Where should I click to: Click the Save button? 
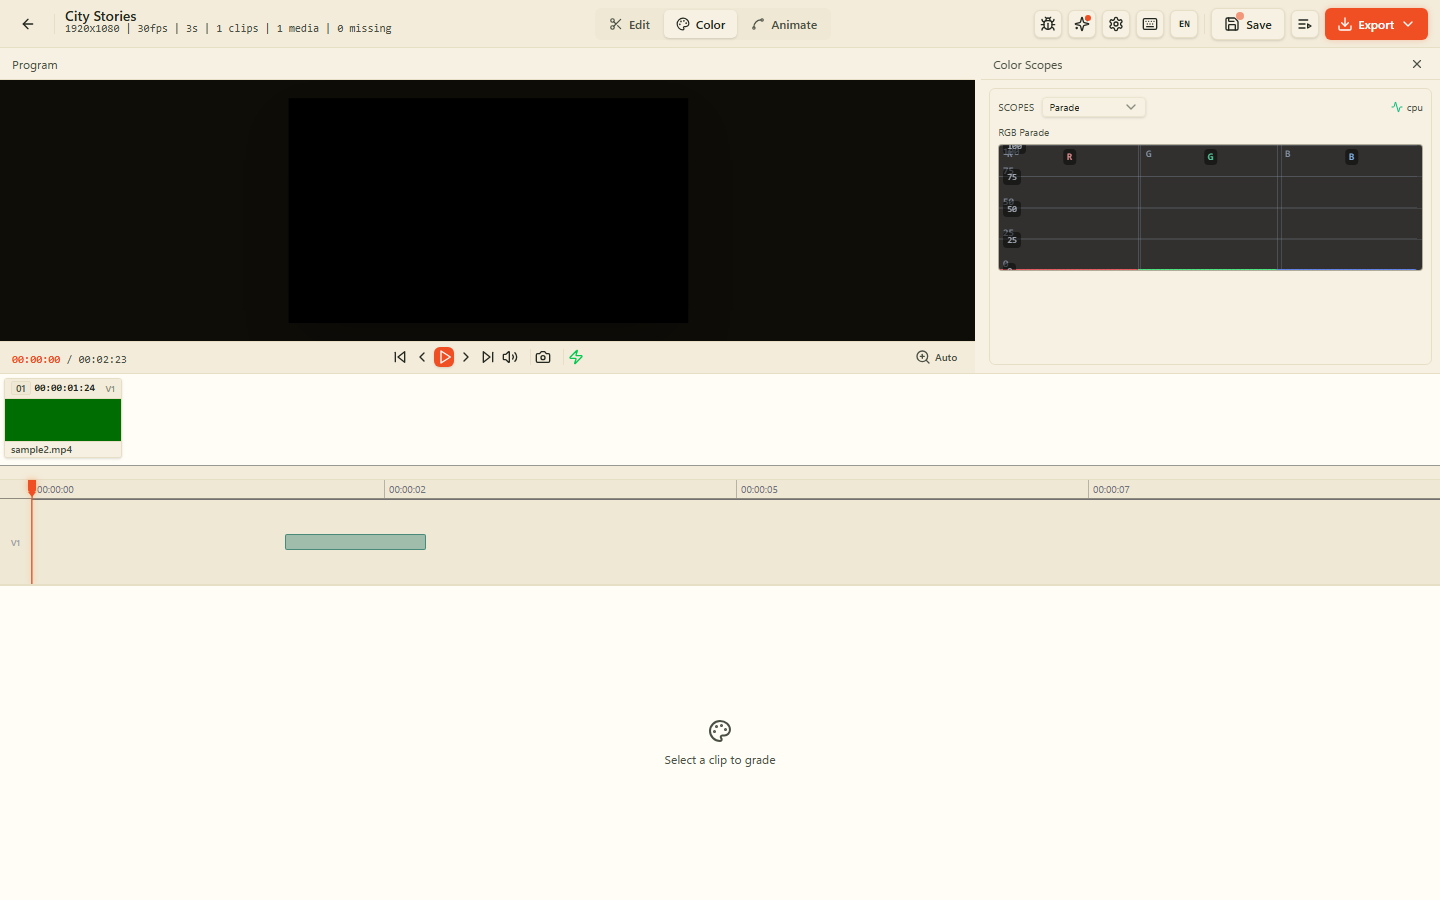pos(1248,24)
